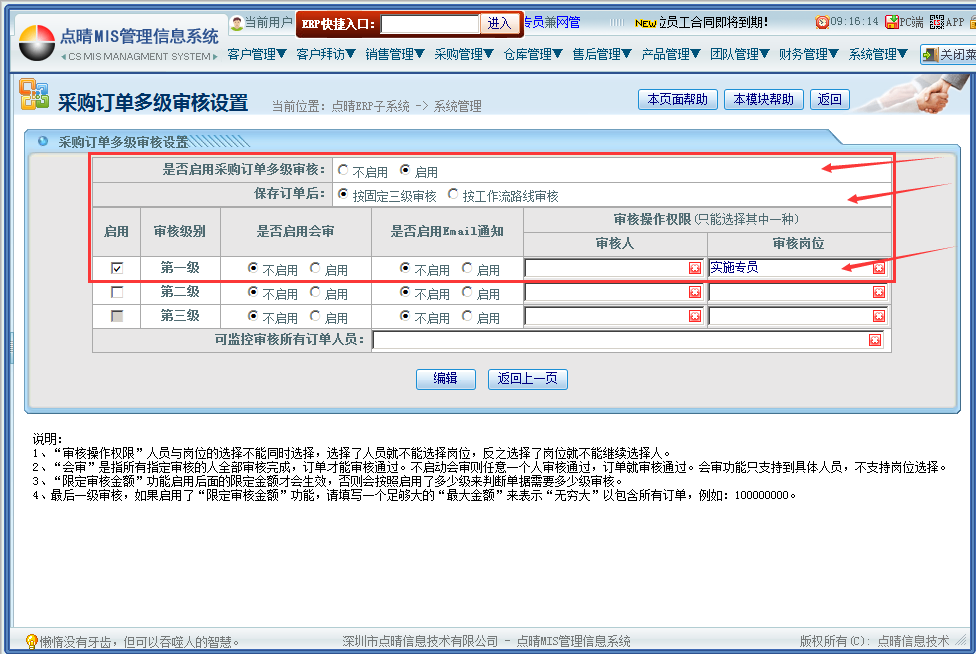Click the 点睛MIS logo sphere
This screenshot has height=654, width=976.
point(37,43)
